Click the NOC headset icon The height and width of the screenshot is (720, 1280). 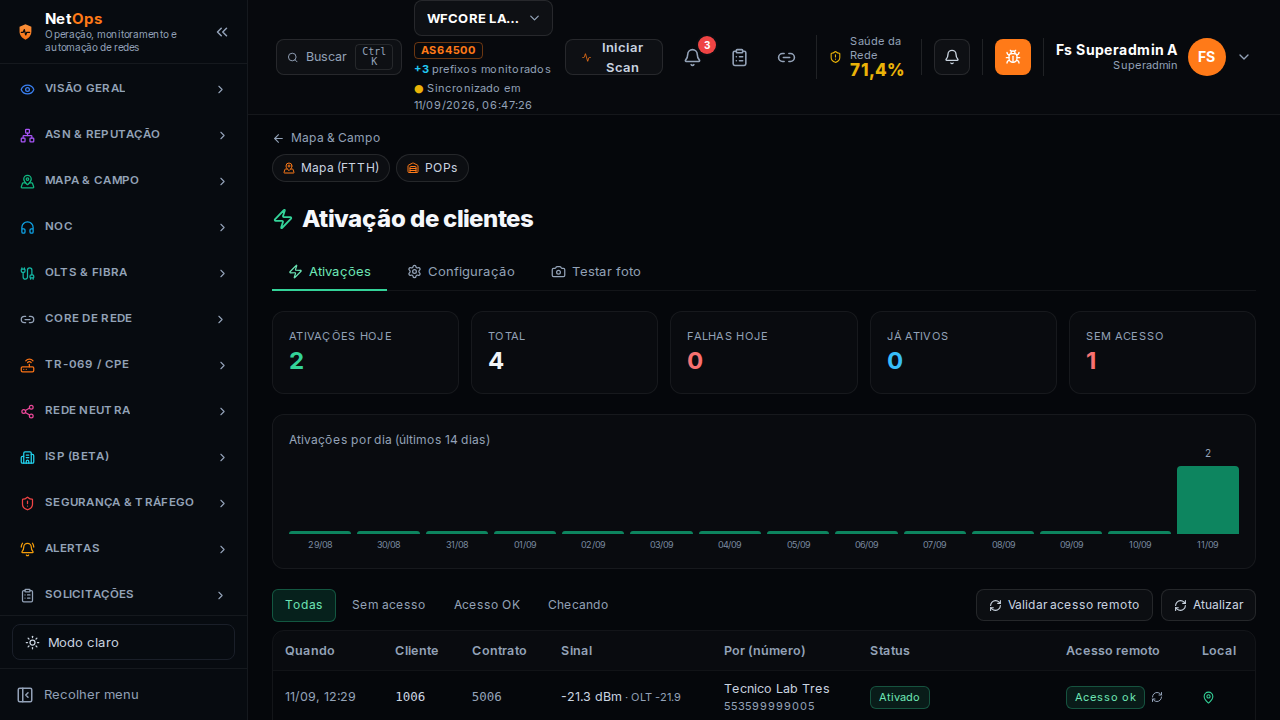(x=28, y=227)
